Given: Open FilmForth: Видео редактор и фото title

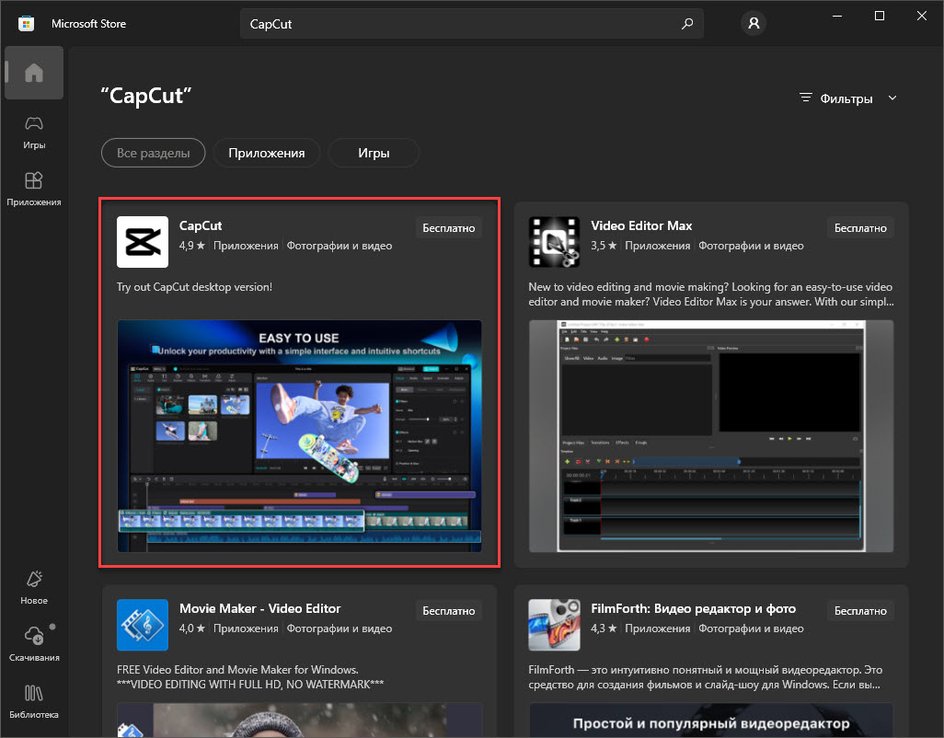Looking at the screenshot, I should pyautogui.click(x=693, y=609).
